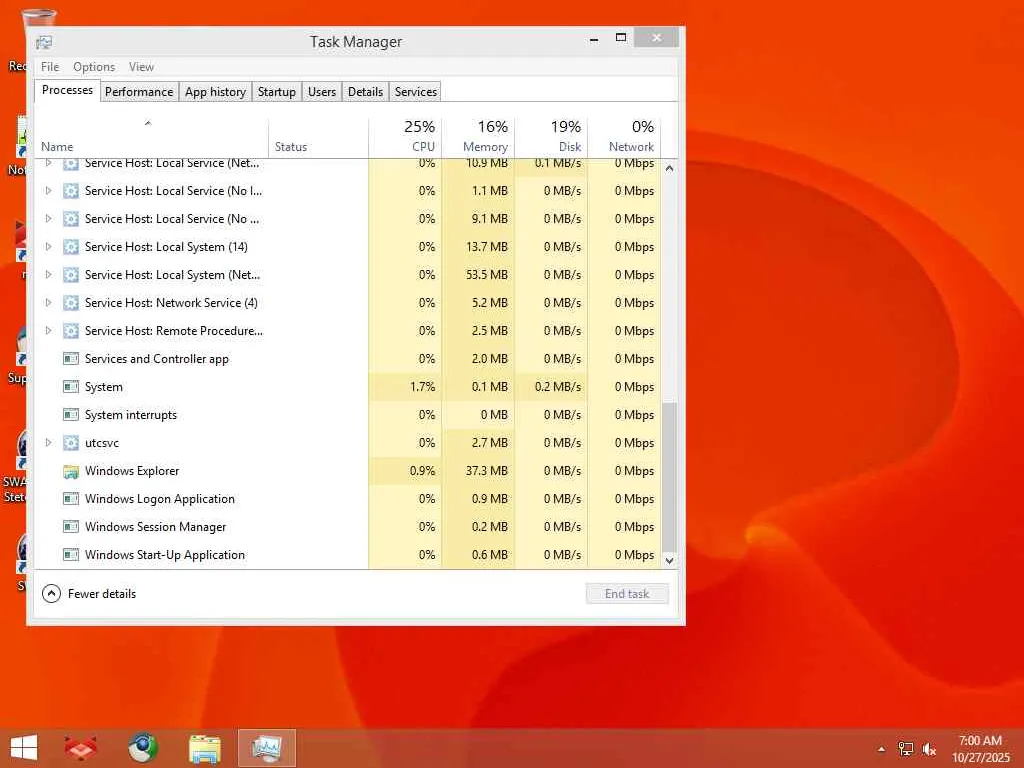
Task: Switch to the Services tab
Action: coord(415,92)
